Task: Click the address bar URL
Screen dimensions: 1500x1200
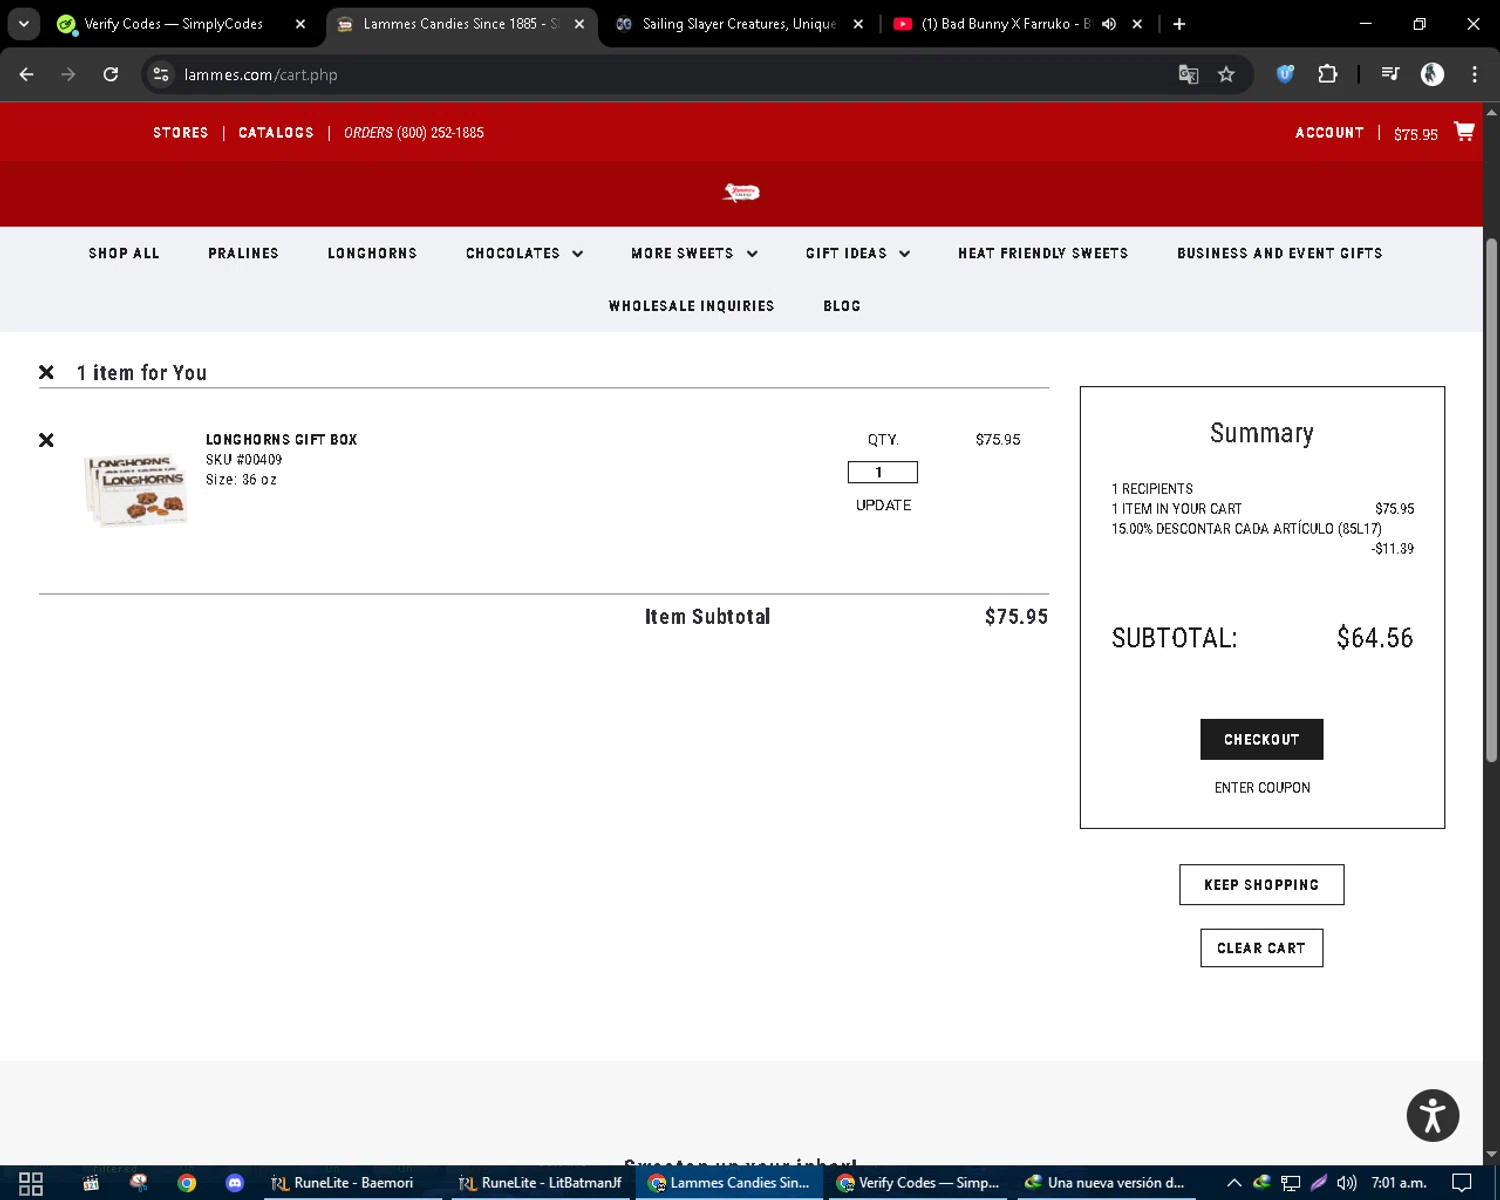Action: 261,74
